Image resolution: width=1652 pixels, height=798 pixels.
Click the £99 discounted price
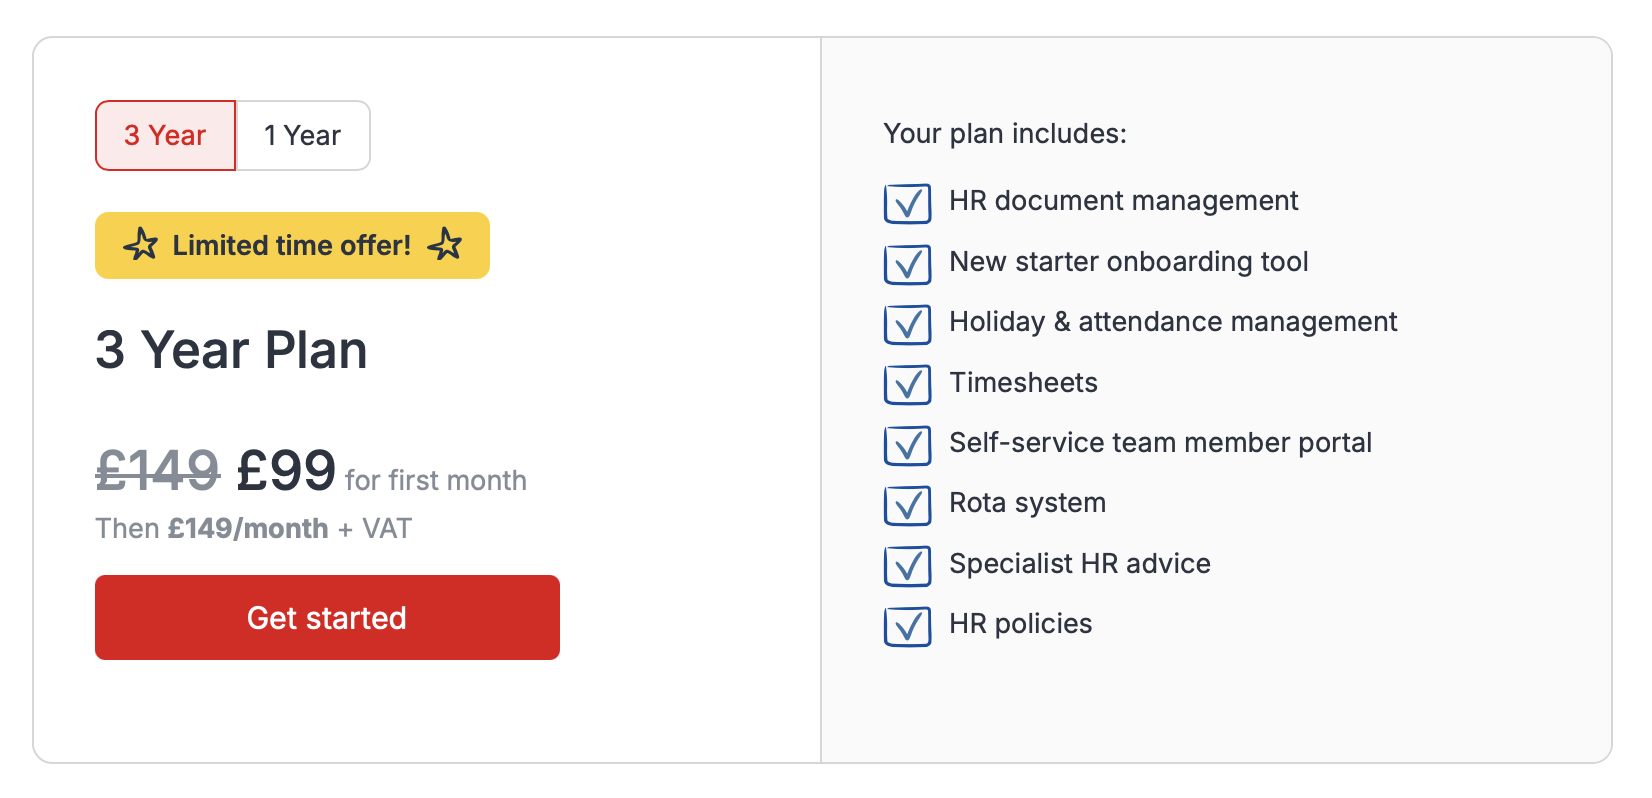(x=286, y=470)
